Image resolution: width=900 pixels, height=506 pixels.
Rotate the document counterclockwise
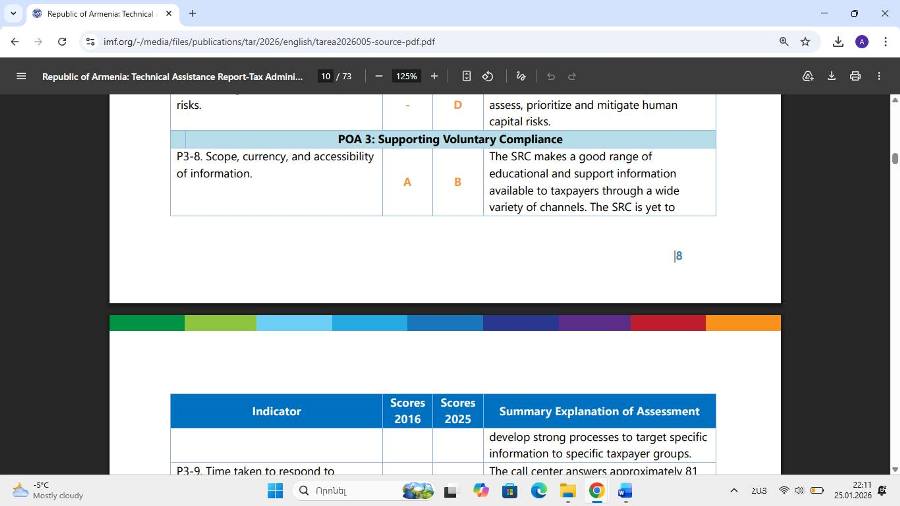487,76
